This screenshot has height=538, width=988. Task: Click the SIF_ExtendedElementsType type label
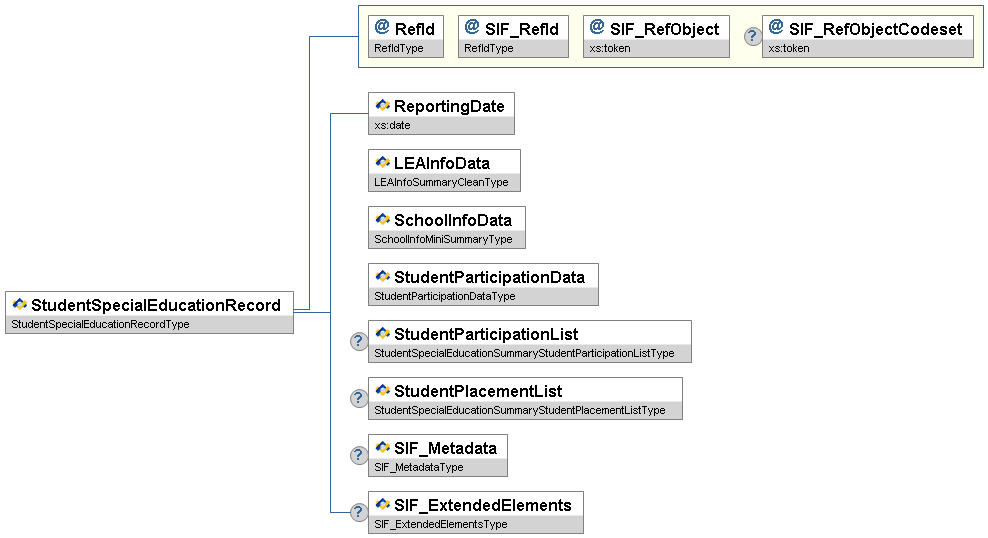coord(441,524)
